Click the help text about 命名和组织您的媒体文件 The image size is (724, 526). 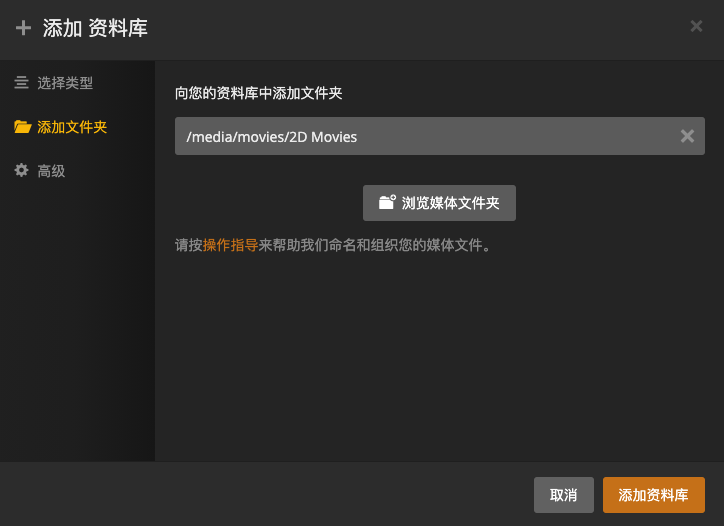(332, 245)
